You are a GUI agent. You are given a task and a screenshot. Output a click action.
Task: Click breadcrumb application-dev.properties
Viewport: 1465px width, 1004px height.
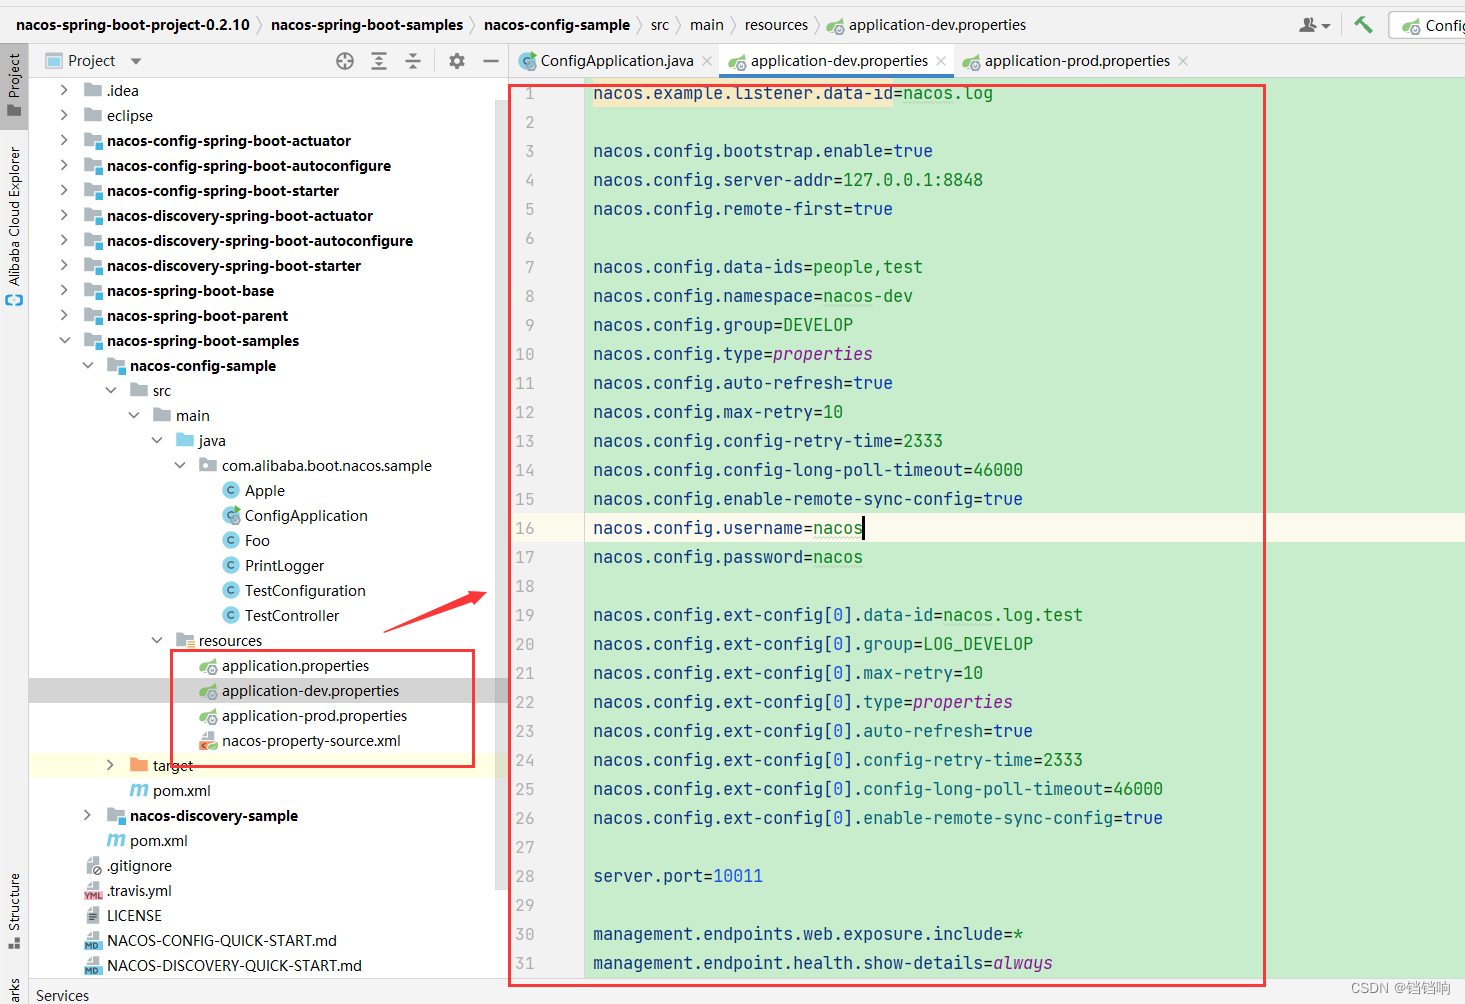(x=937, y=25)
